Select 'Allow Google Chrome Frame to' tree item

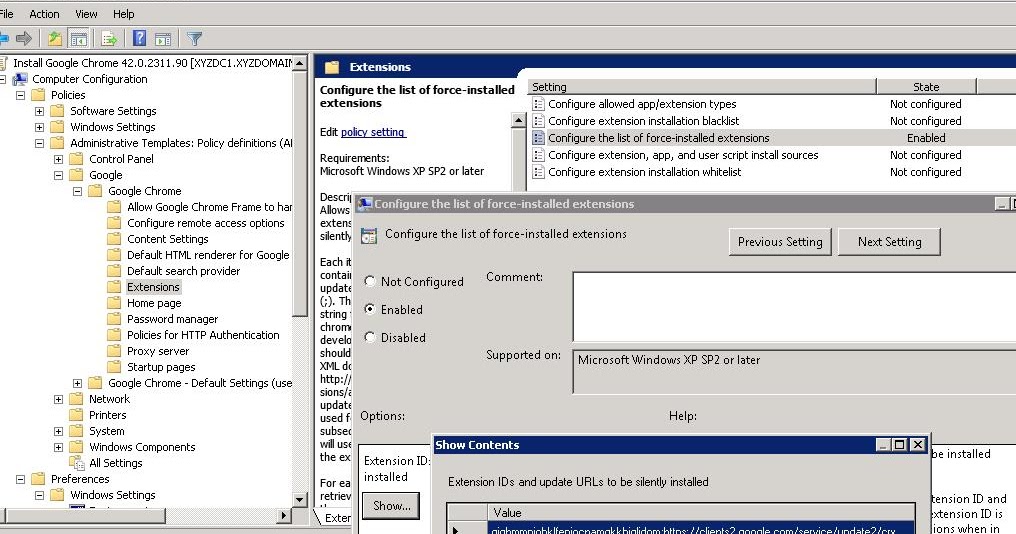pos(209,207)
